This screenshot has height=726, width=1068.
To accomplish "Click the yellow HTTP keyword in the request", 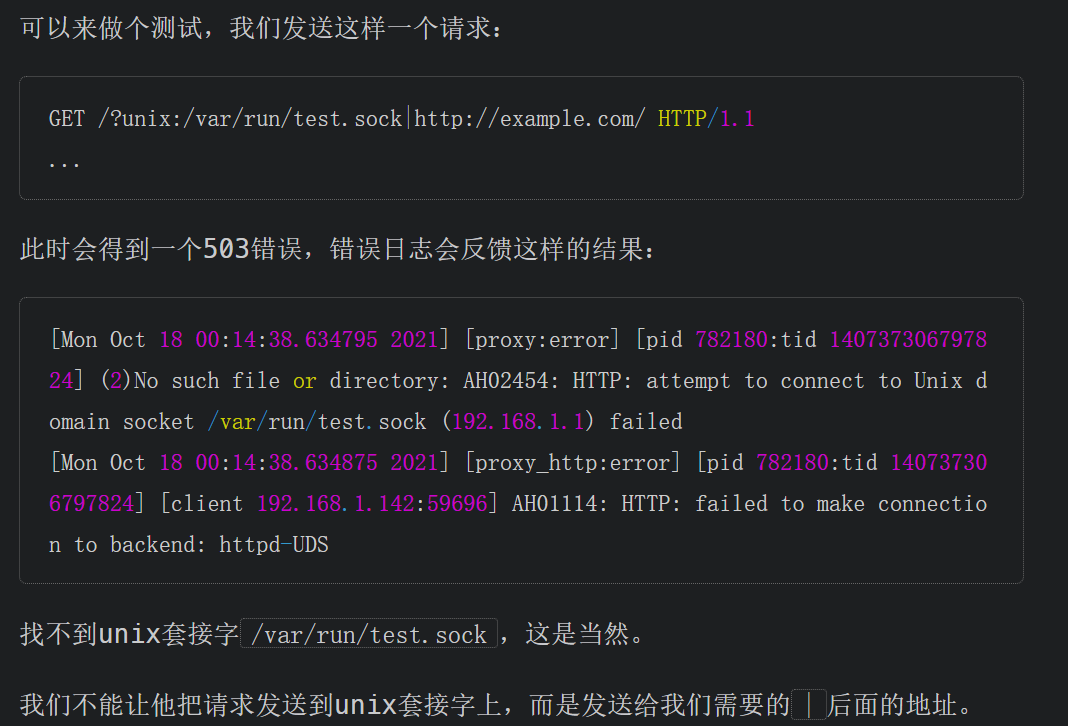I will click(x=682, y=119).
